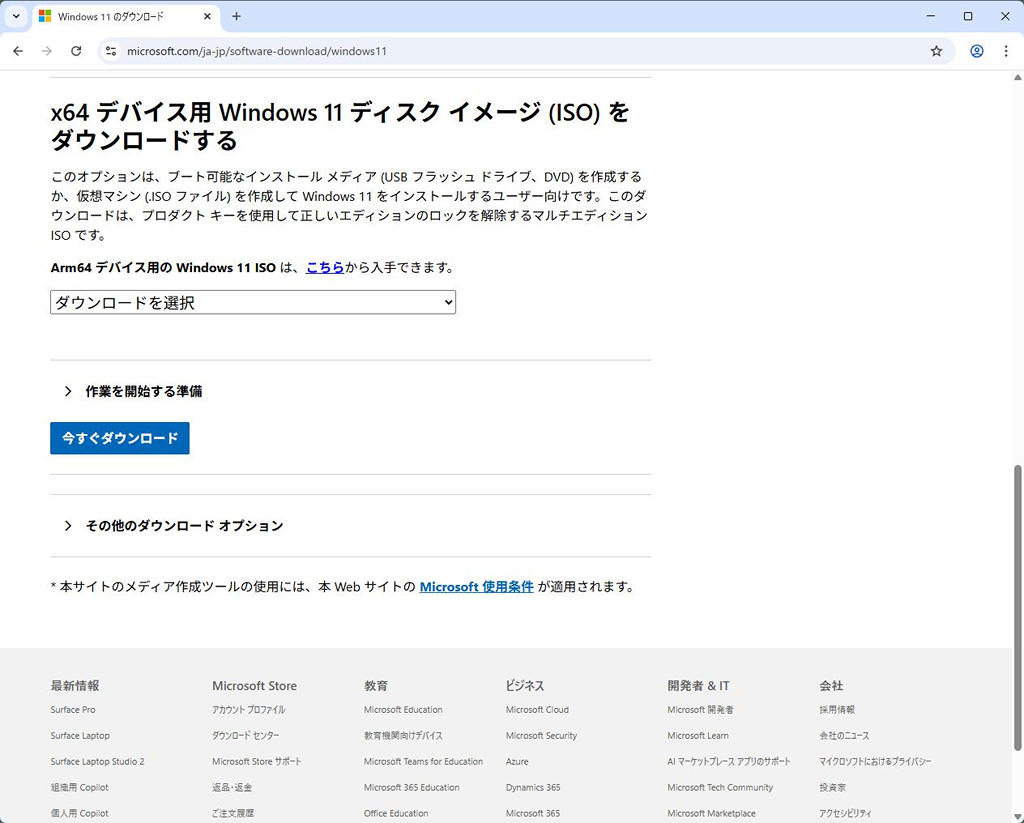Open the ダウンロードを選択 dropdown
The height and width of the screenshot is (823, 1024).
pyautogui.click(x=253, y=302)
